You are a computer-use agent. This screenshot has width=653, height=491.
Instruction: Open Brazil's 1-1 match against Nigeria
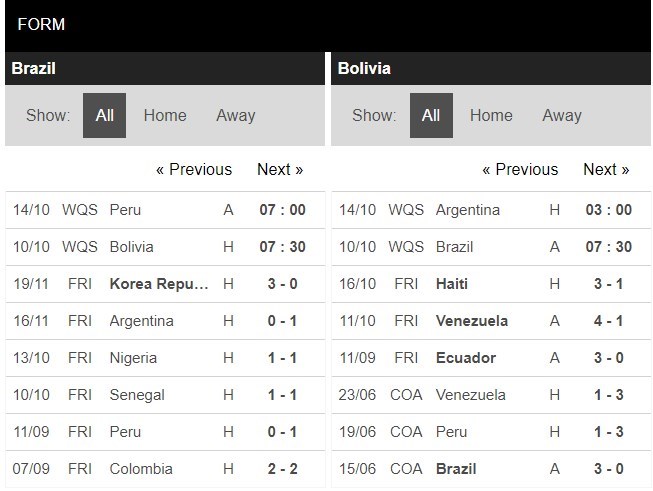coord(165,358)
